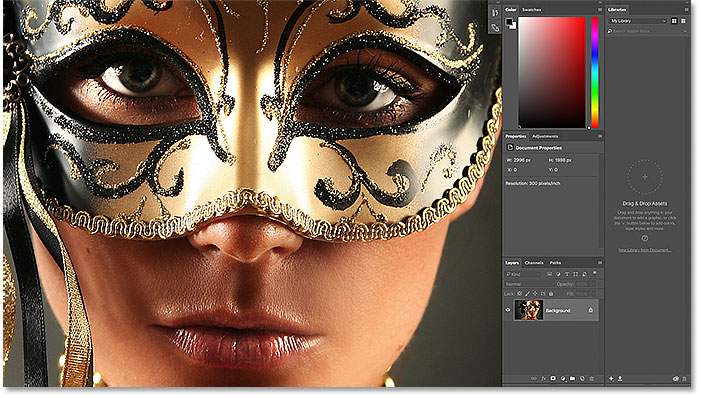
Task: Click the Add layer mask icon
Action: pyautogui.click(x=553, y=378)
